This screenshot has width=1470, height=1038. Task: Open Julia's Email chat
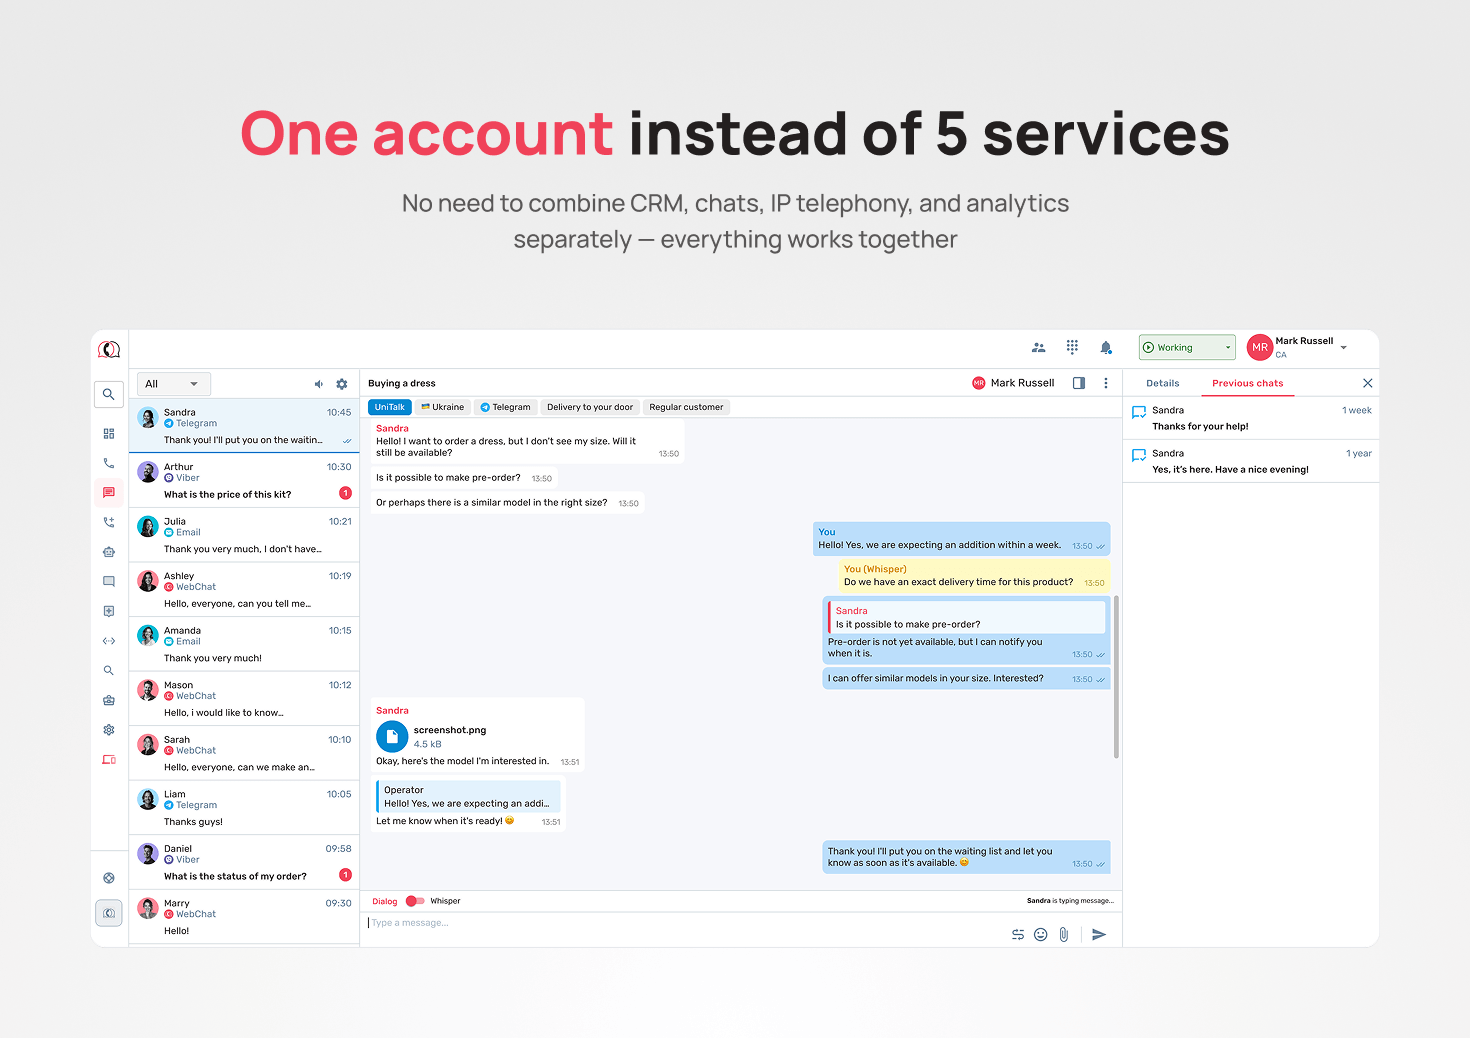point(244,535)
